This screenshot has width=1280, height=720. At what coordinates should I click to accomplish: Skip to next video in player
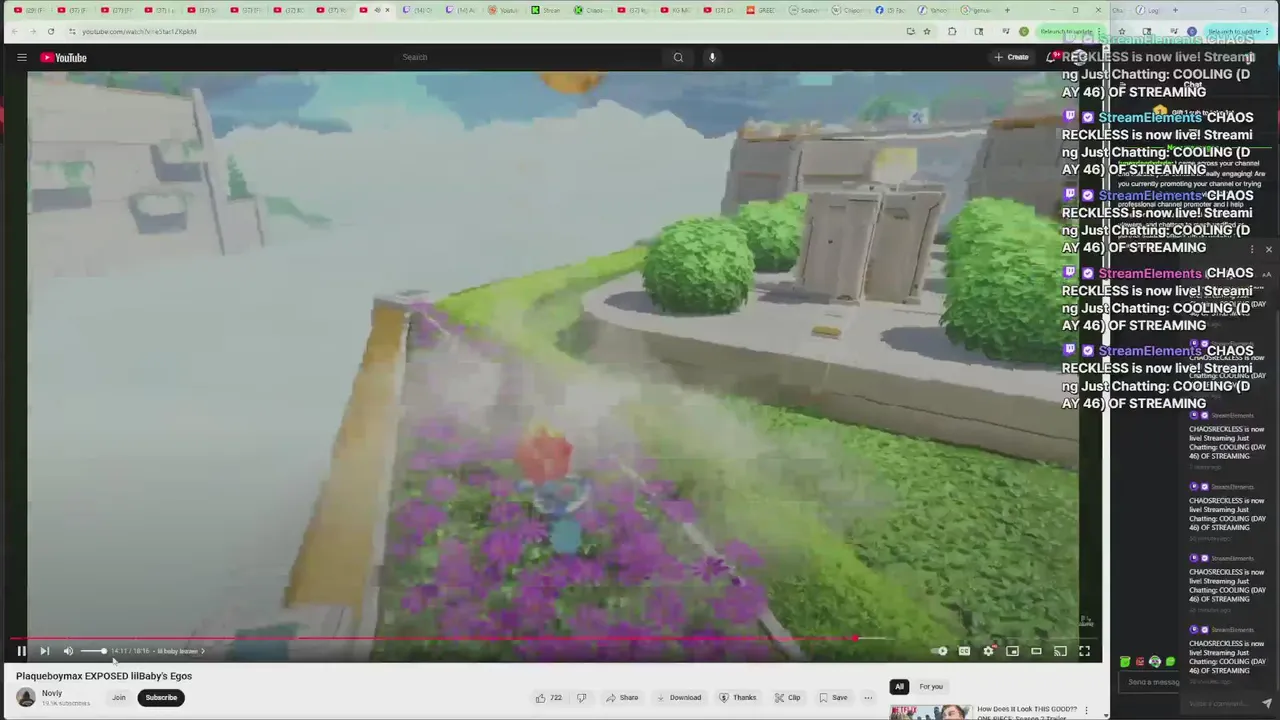(x=44, y=651)
